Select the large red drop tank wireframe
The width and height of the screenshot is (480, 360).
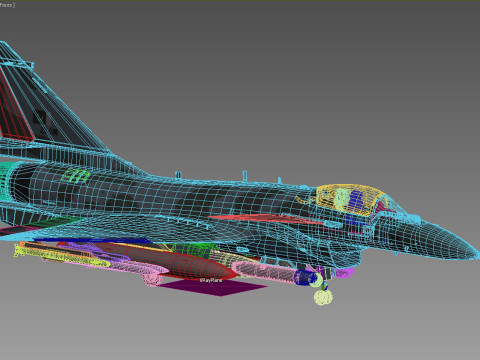click(167, 260)
